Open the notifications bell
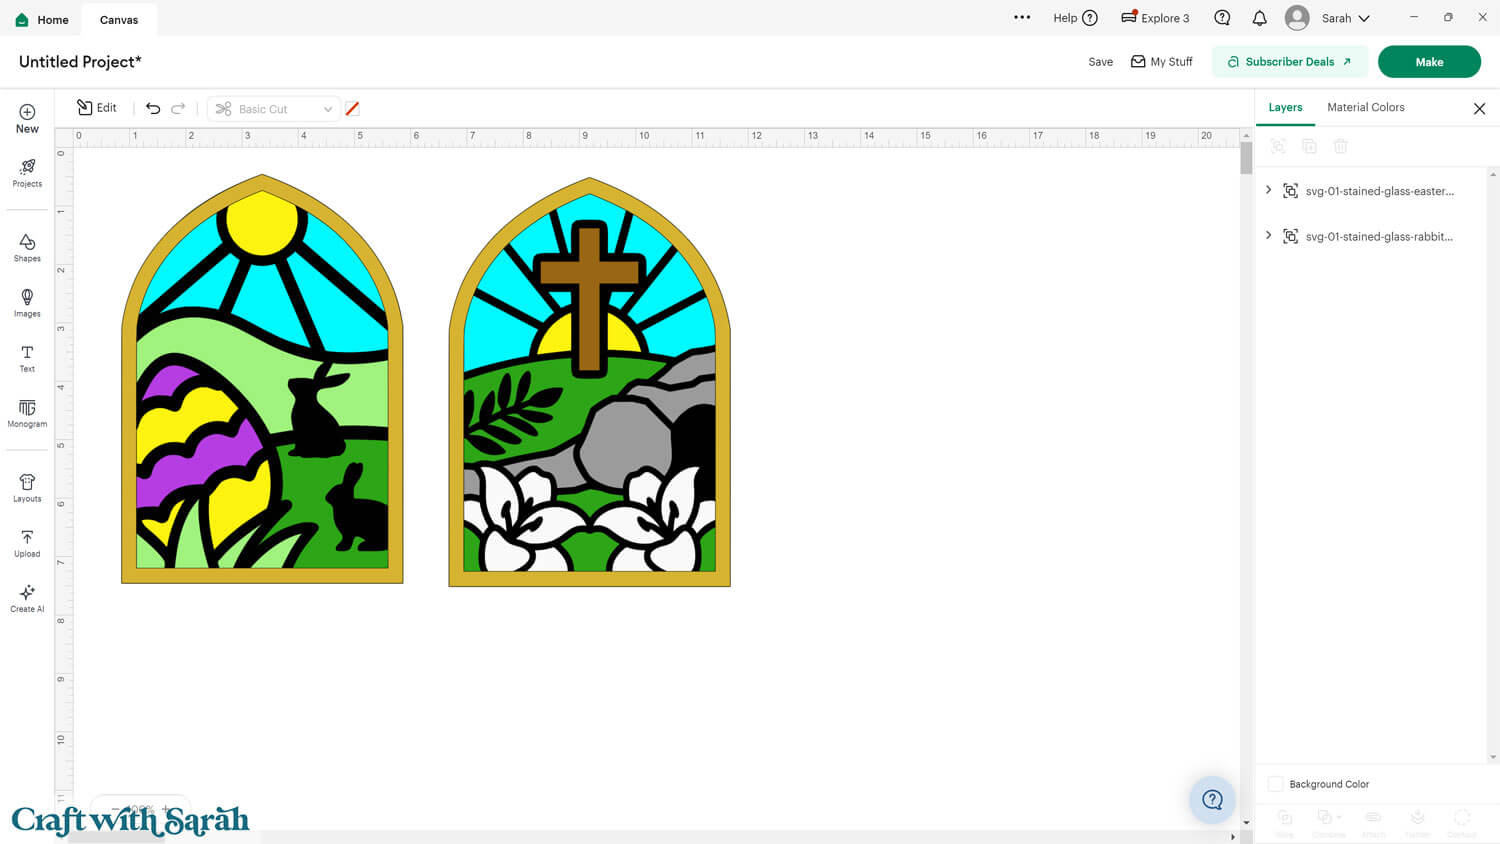 coord(1259,18)
